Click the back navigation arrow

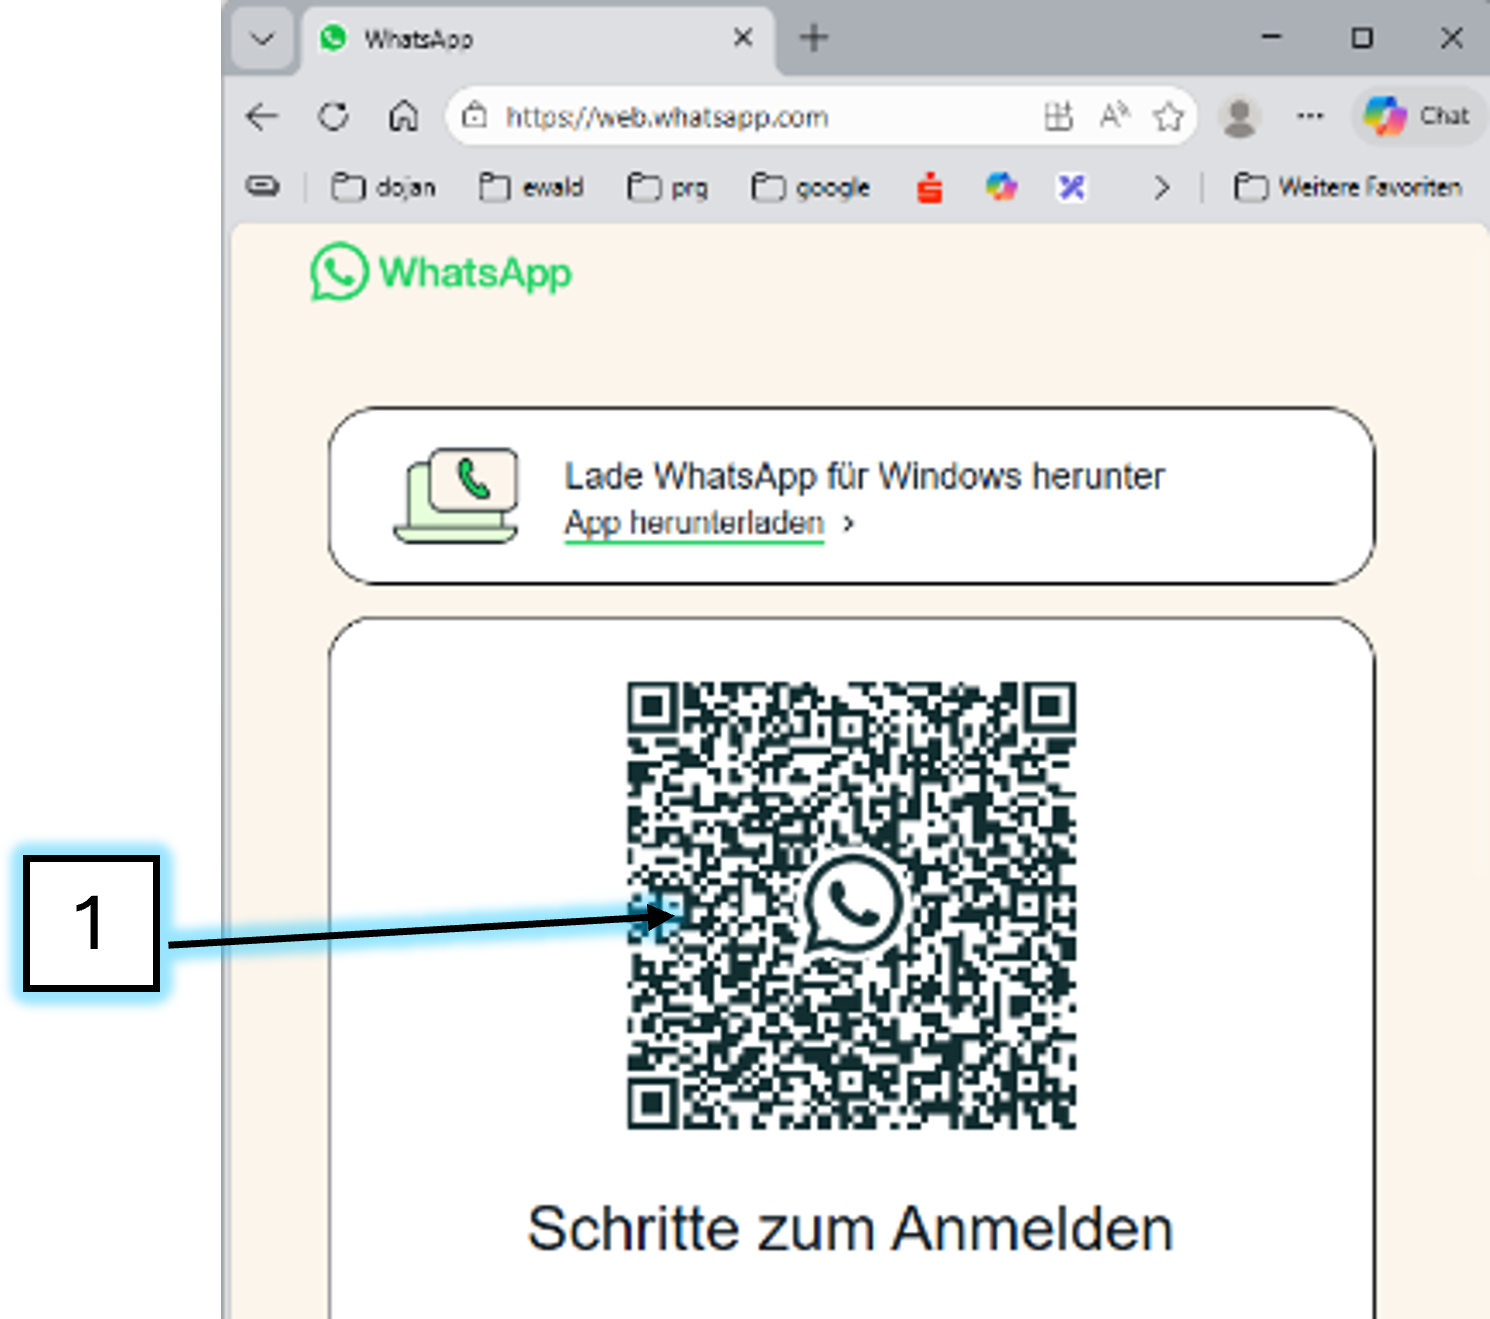pos(262,117)
